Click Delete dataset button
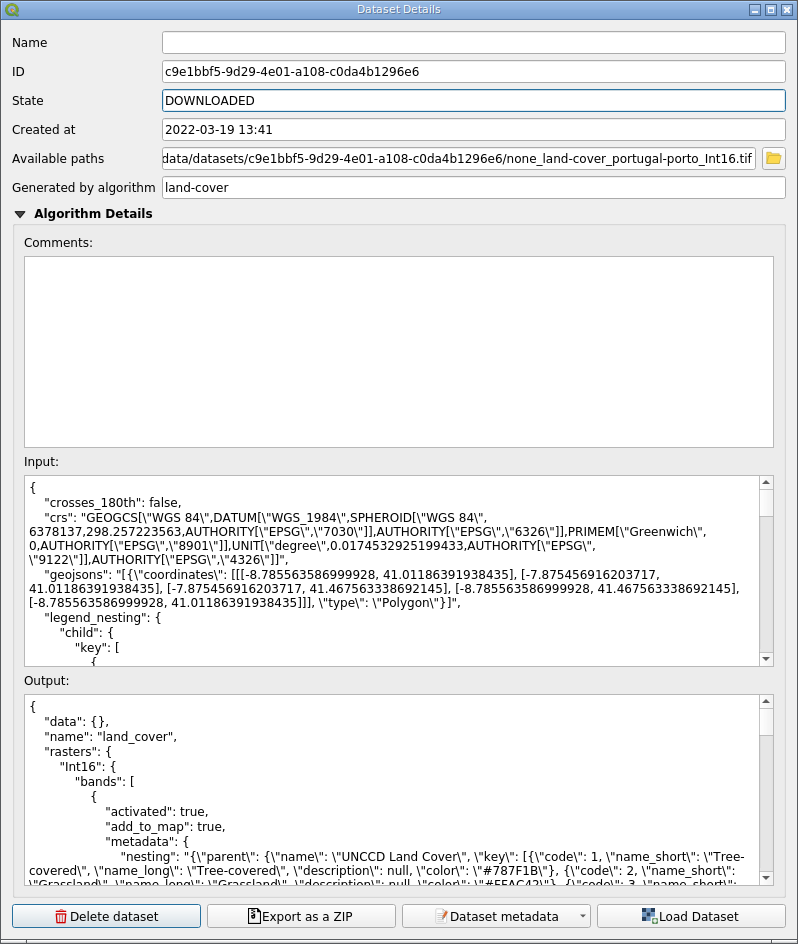798x944 pixels. click(x=107, y=916)
